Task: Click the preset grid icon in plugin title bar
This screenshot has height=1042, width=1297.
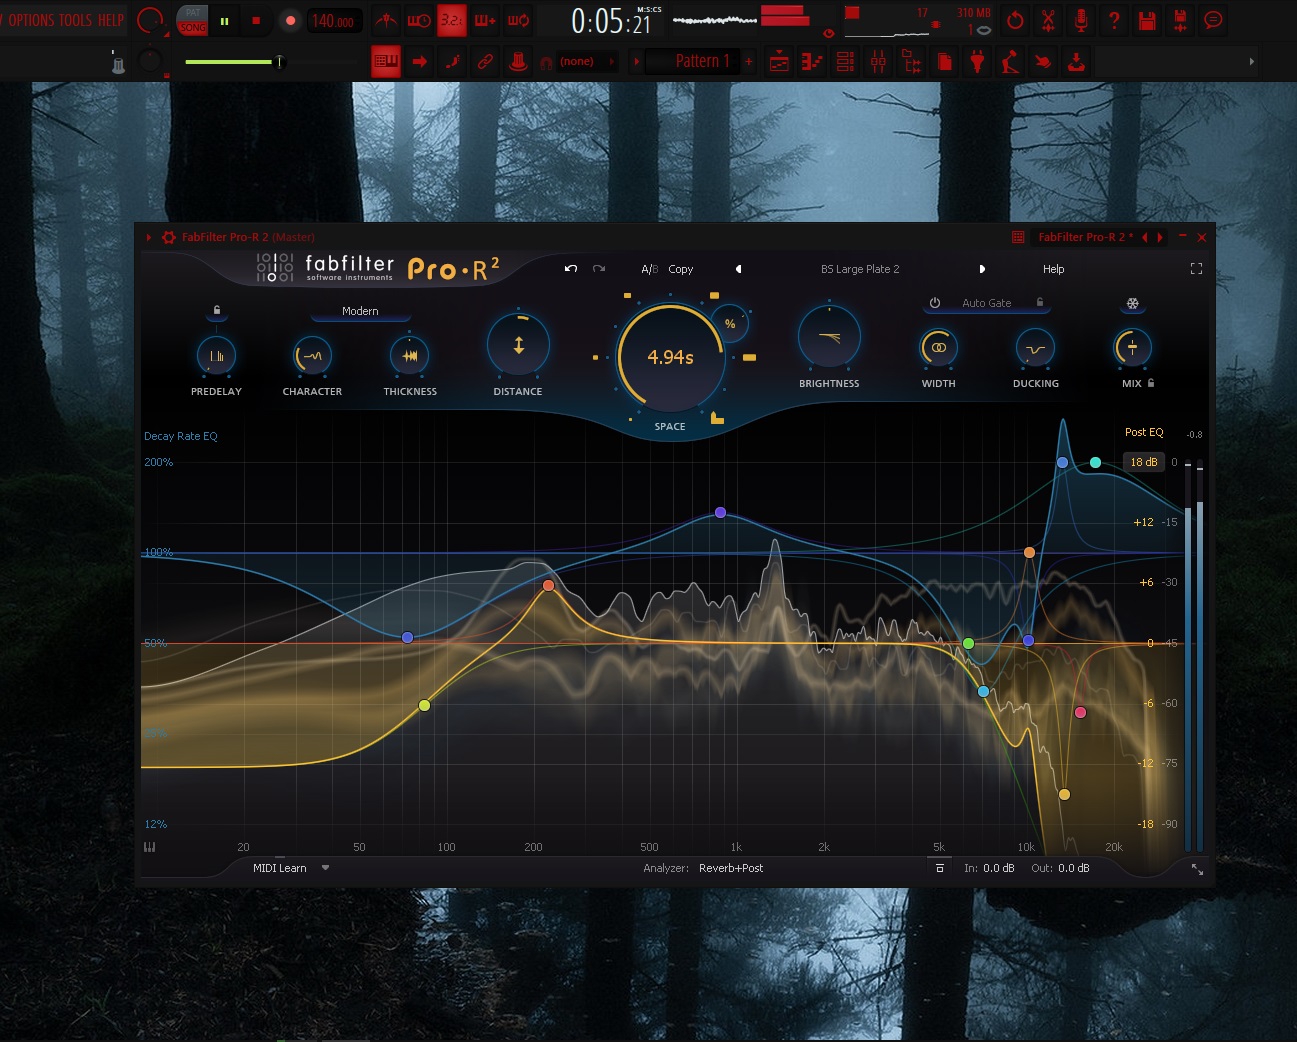Action: [x=1018, y=237]
